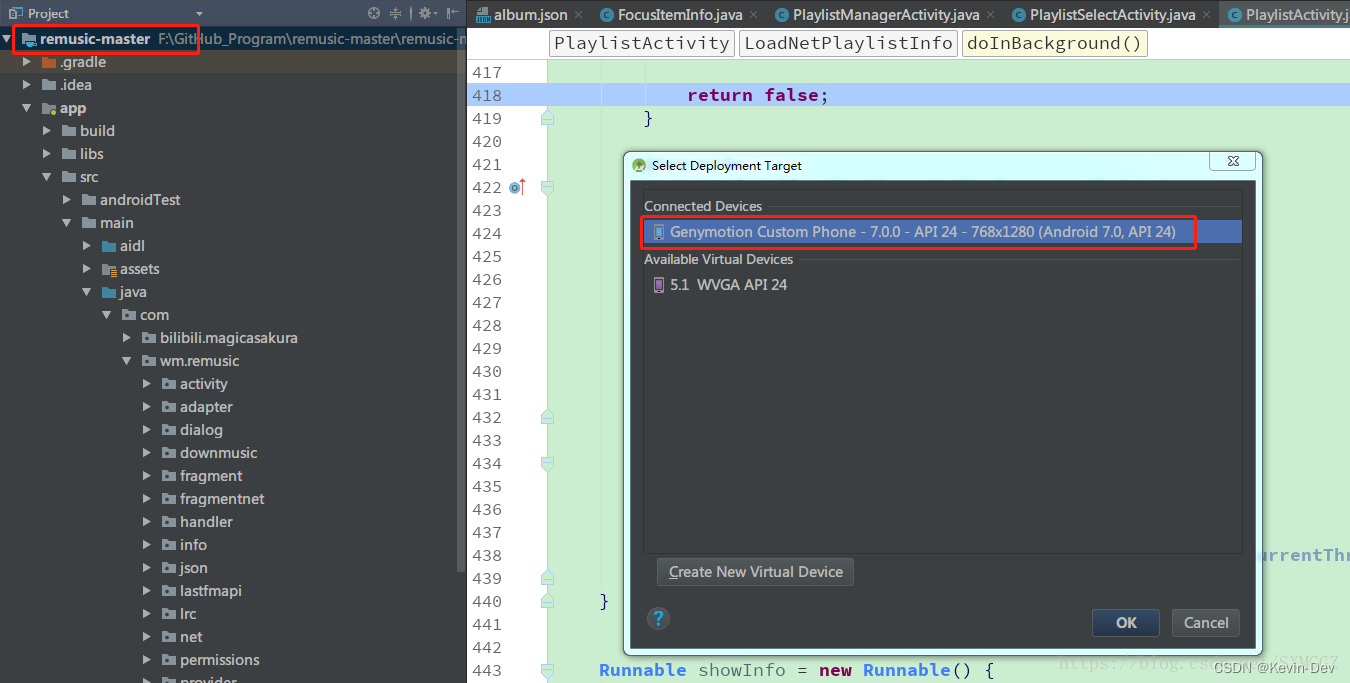The image size is (1350, 683).
Task: Cancel the Select Deployment Target dialog
Action: (x=1206, y=622)
